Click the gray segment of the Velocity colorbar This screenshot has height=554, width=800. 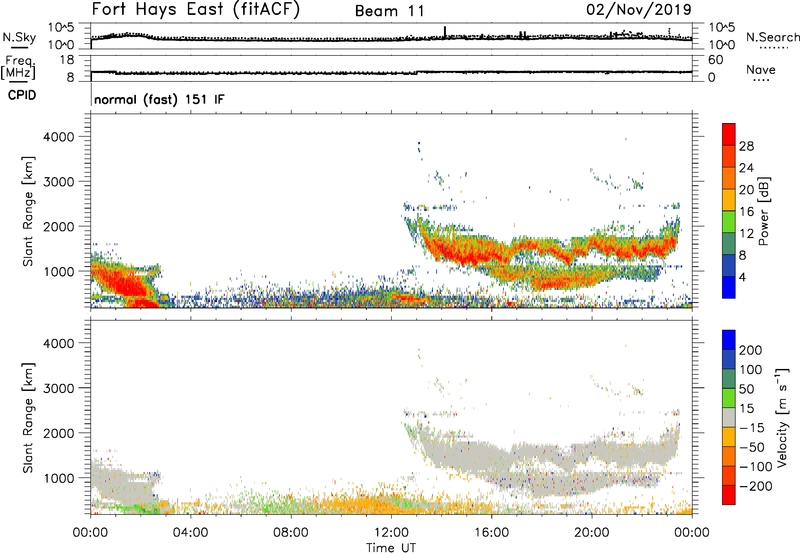coord(729,417)
